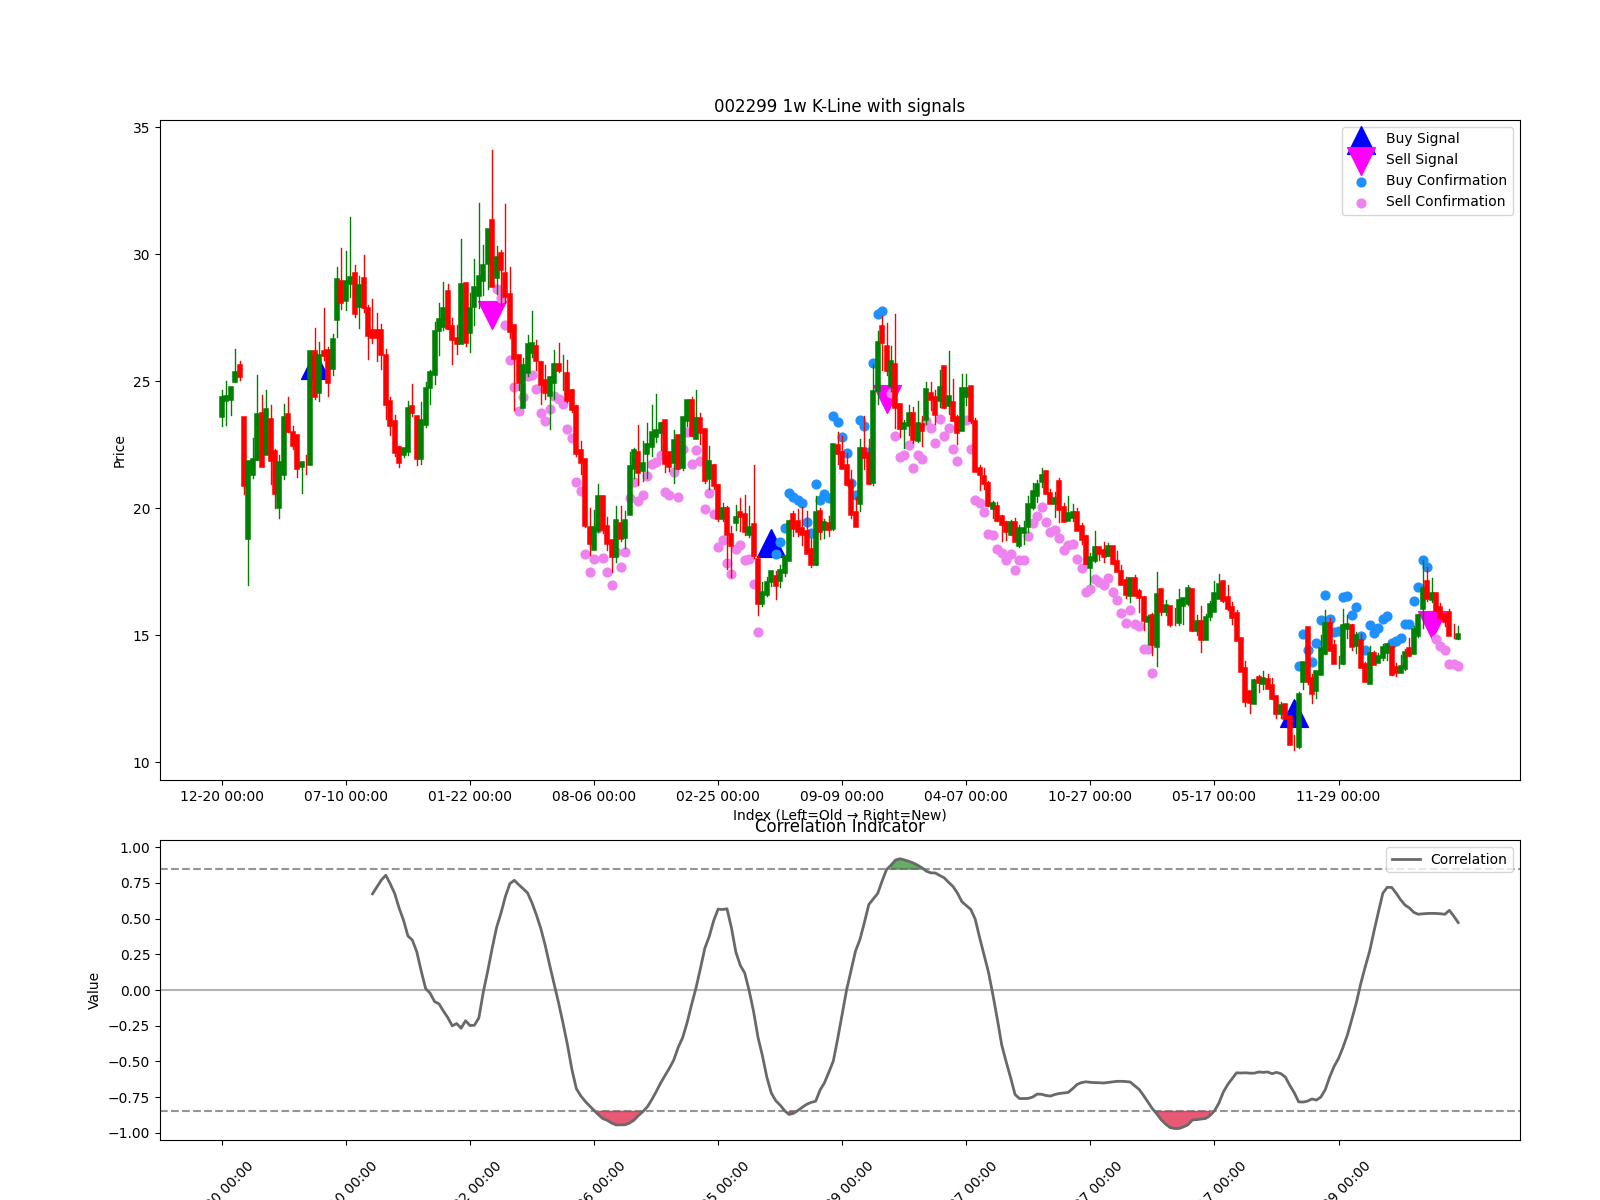Viewport: 1600px width, 1200px height.
Task: Select the sell signal triangle near price 15.5
Action: tap(1431, 624)
